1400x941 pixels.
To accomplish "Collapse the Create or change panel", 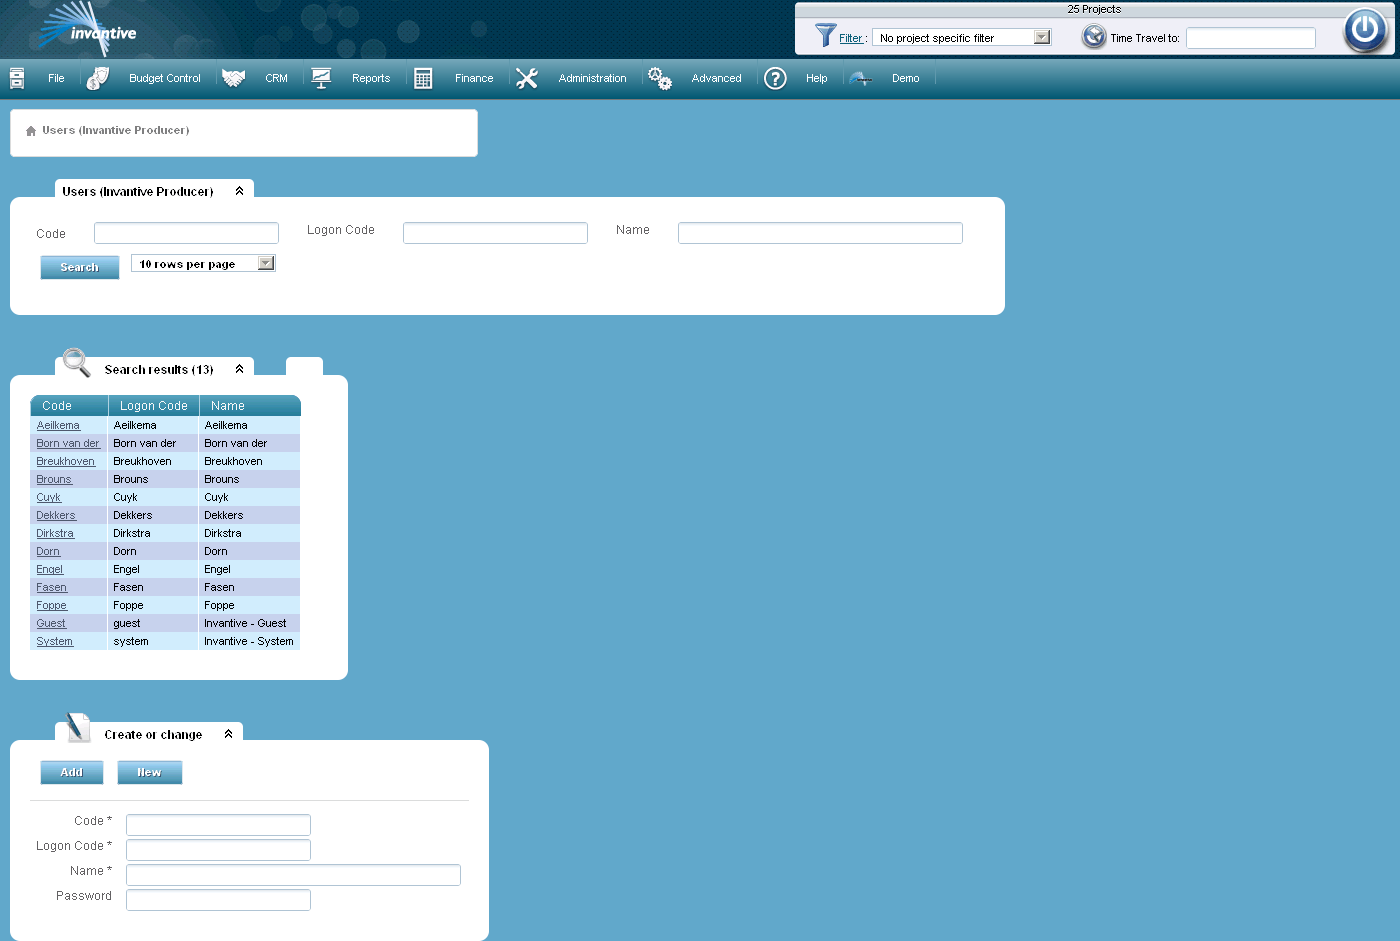I will click(x=228, y=734).
